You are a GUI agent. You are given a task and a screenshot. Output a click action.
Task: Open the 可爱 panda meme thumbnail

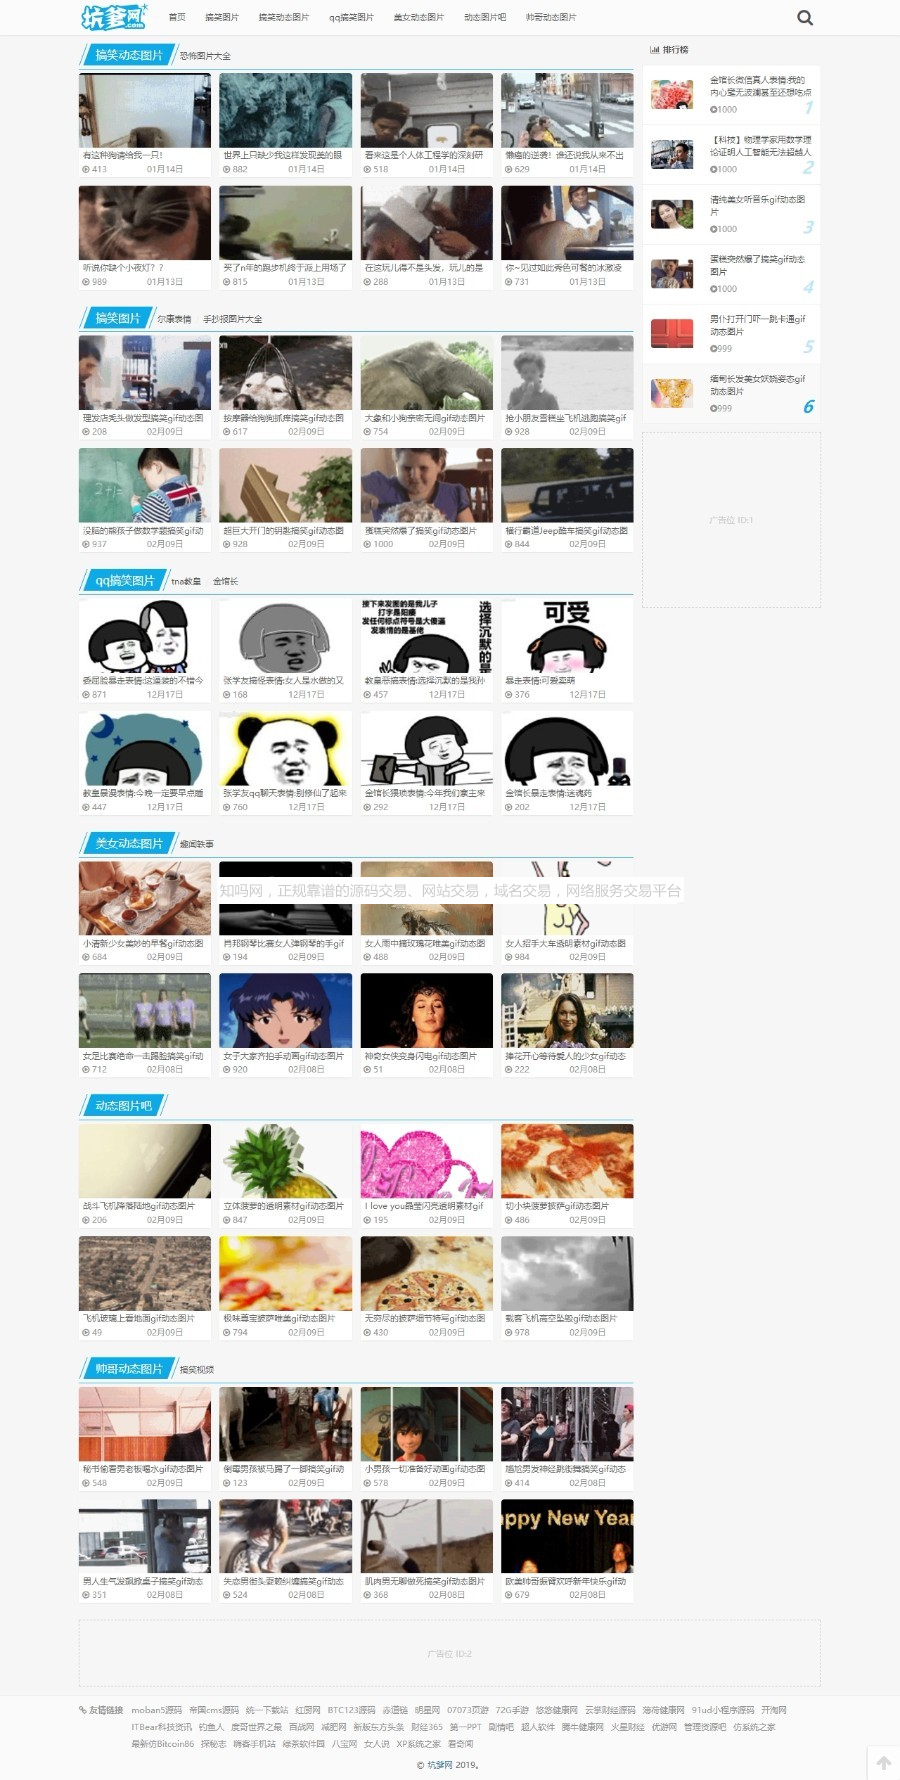pos(567,636)
